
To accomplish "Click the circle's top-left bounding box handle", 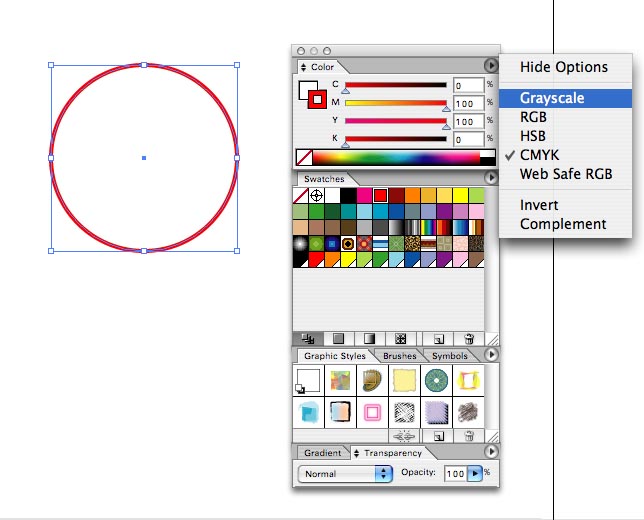I will click(x=51, y=65).
